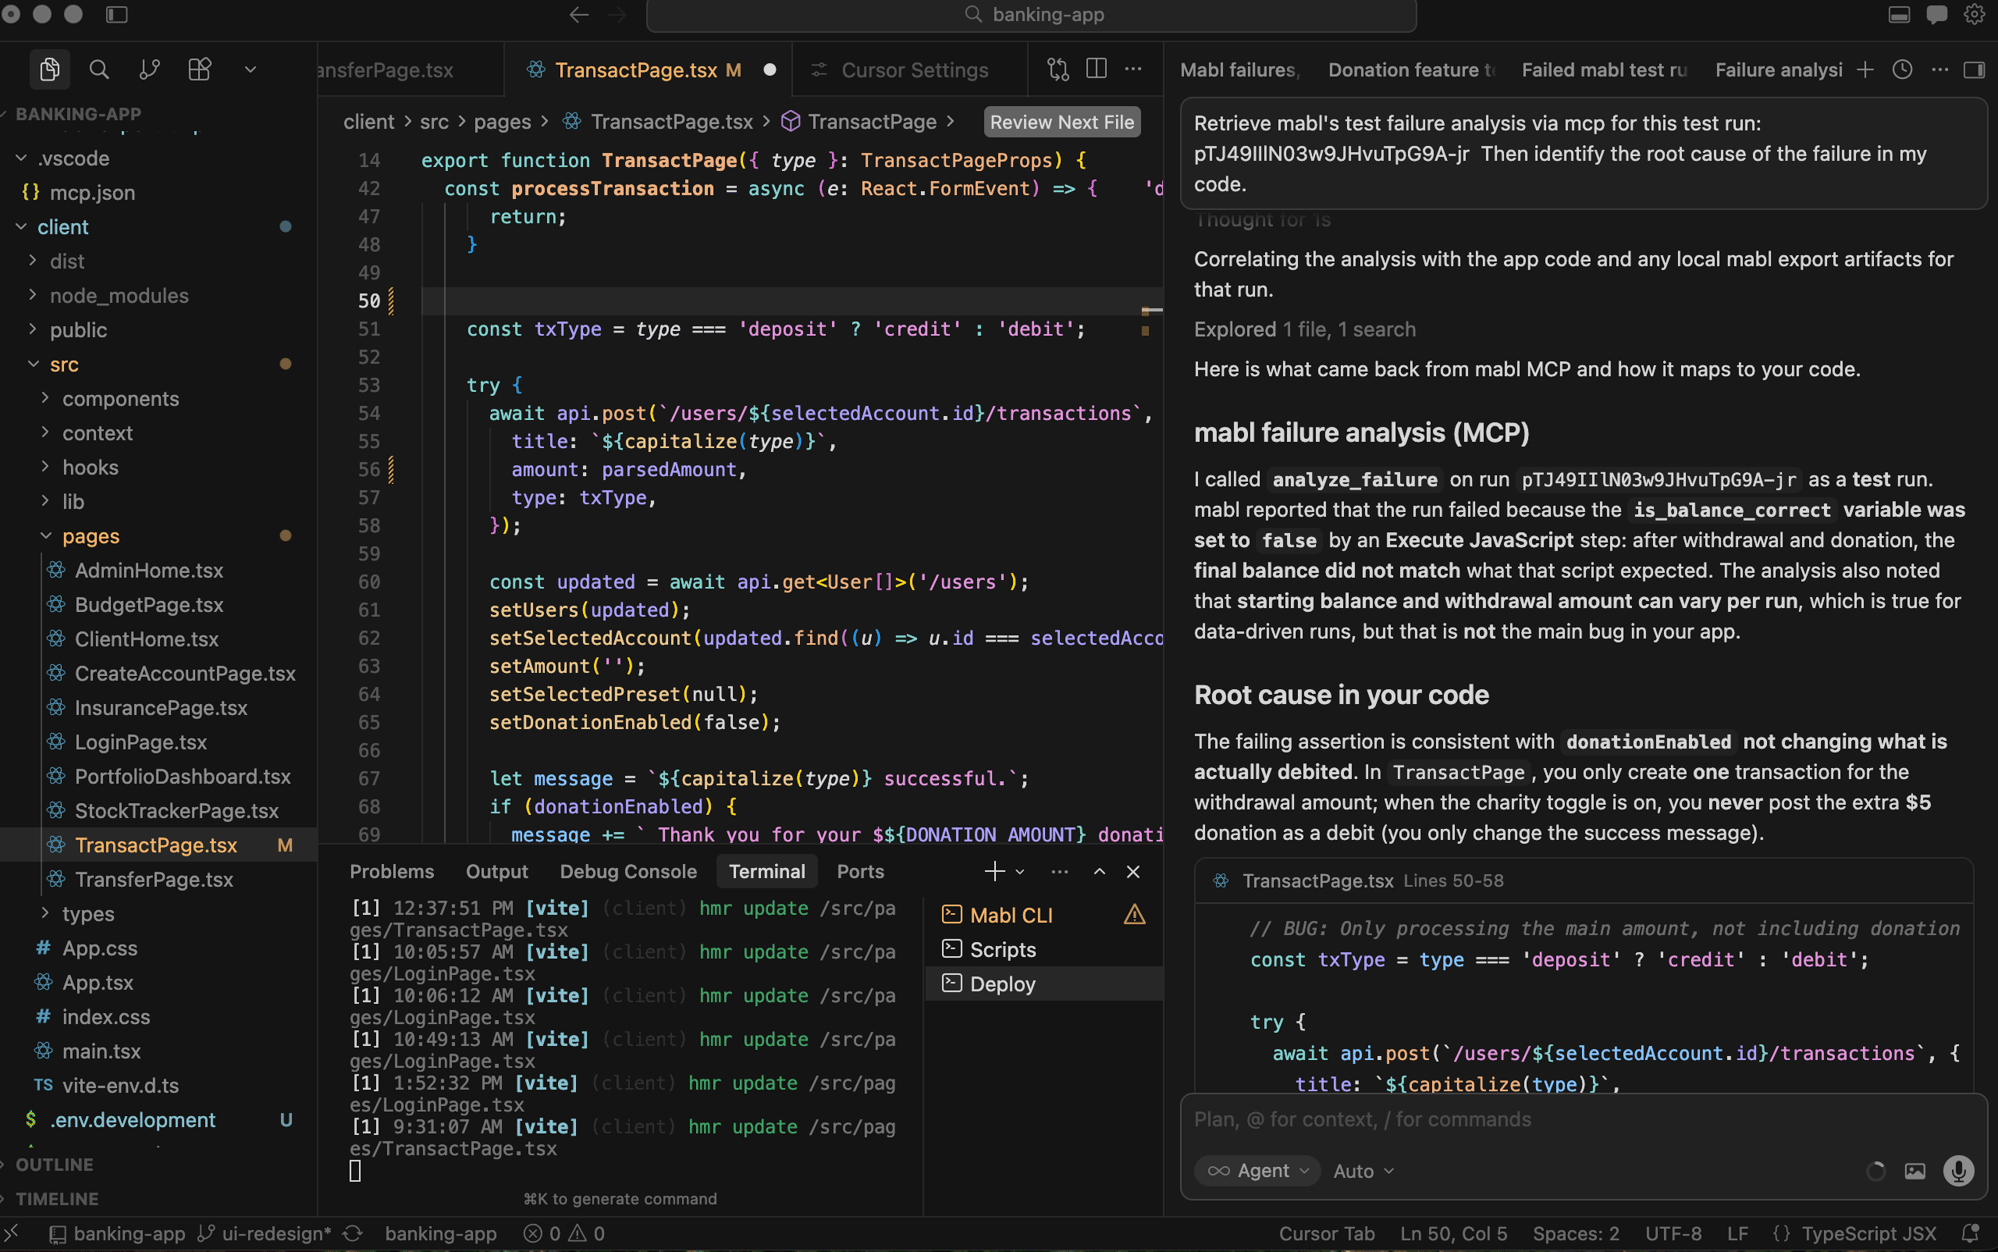Open the Search view in the activity bar
This screenshot has width=1998, height=1252.
100,69
